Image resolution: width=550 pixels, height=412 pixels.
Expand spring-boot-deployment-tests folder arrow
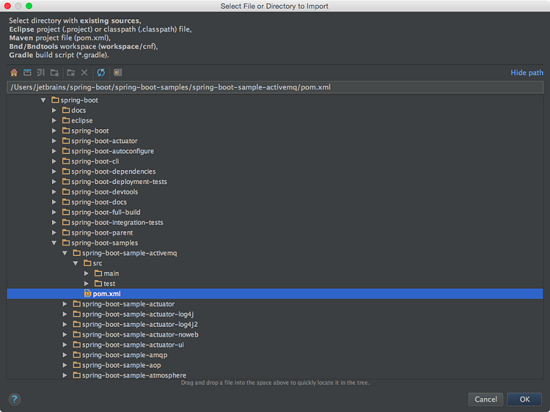point(54,182)
